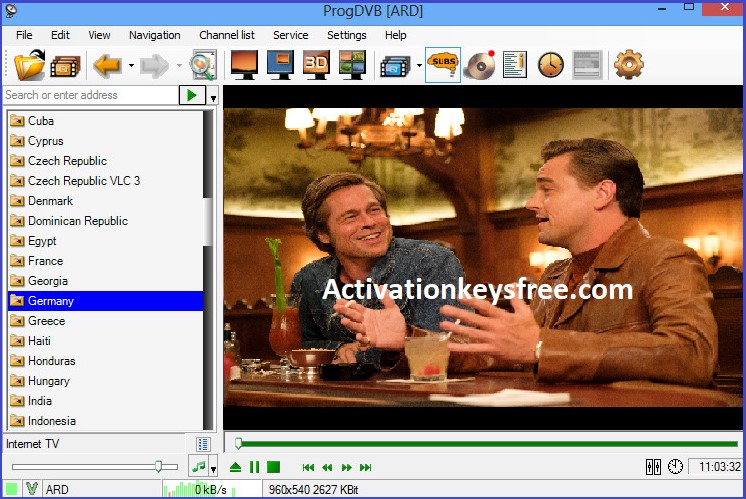Viewport: 746px width, 499px height.
Task: Open the magnifier search channels icon
Action: [203, 65]
